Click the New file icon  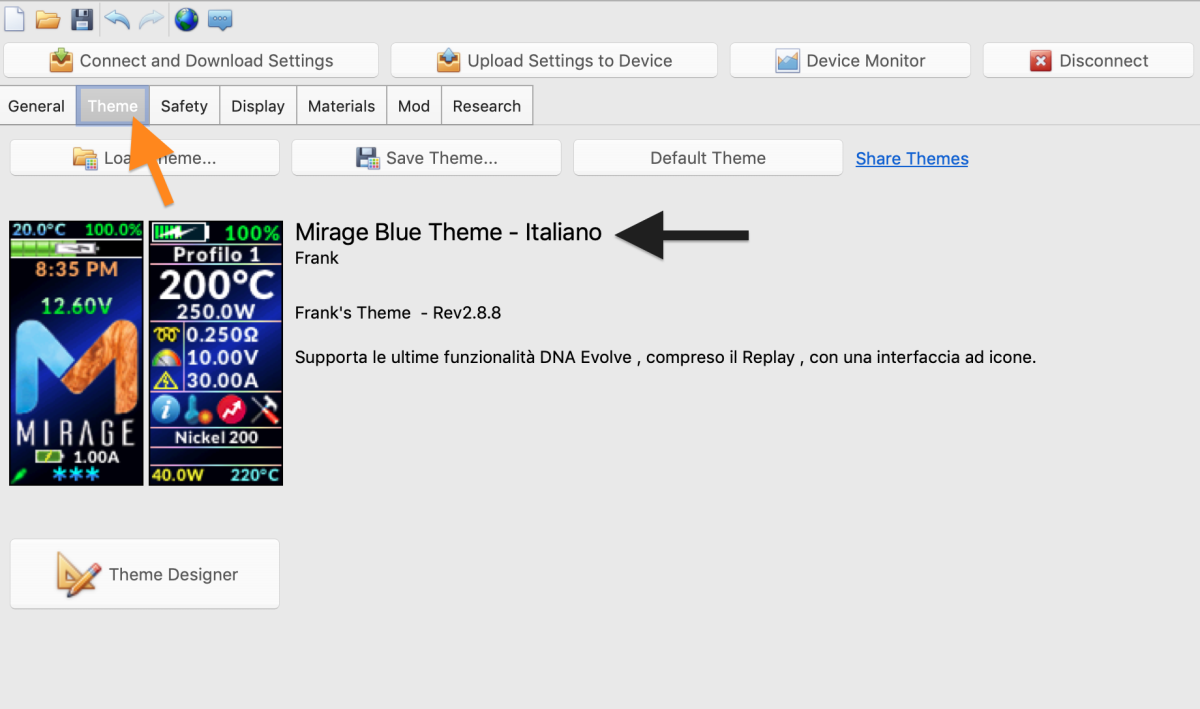click(15, 19)
